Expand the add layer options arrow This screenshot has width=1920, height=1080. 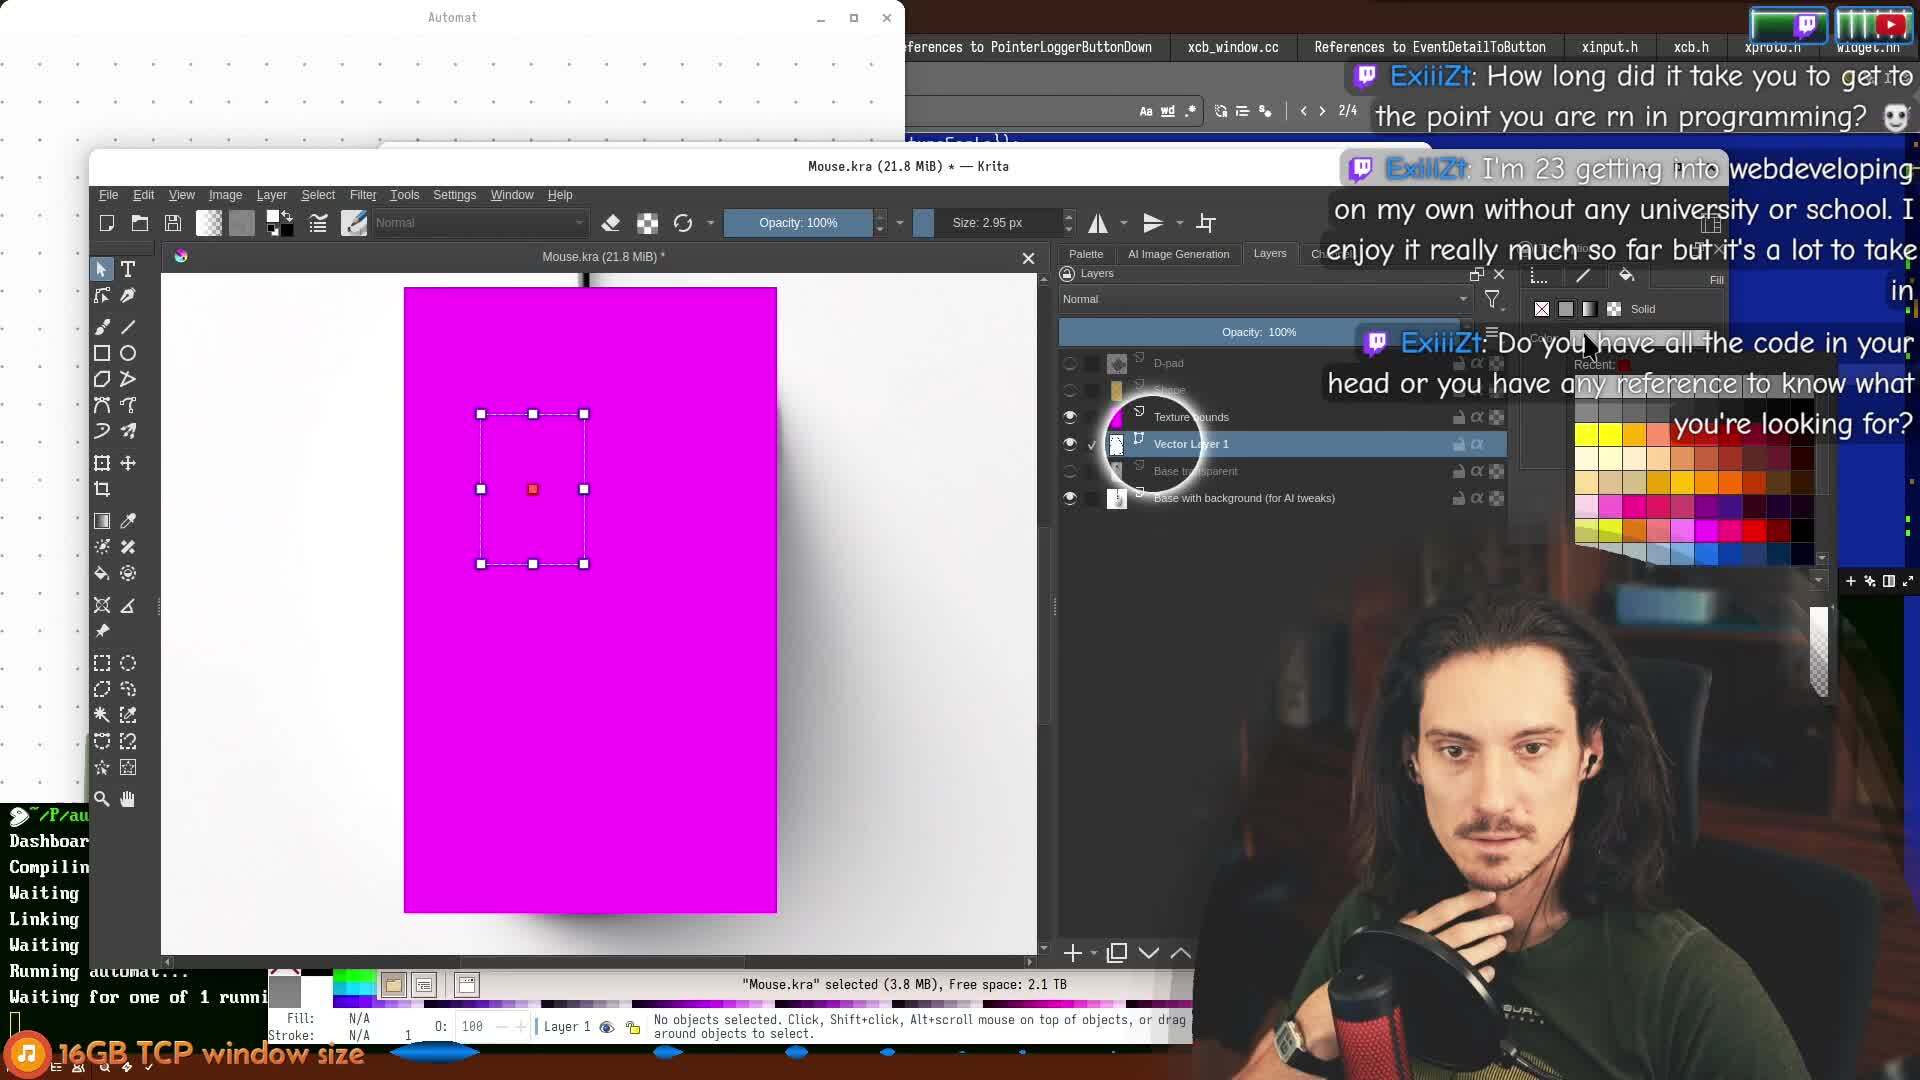point(1093,953)
